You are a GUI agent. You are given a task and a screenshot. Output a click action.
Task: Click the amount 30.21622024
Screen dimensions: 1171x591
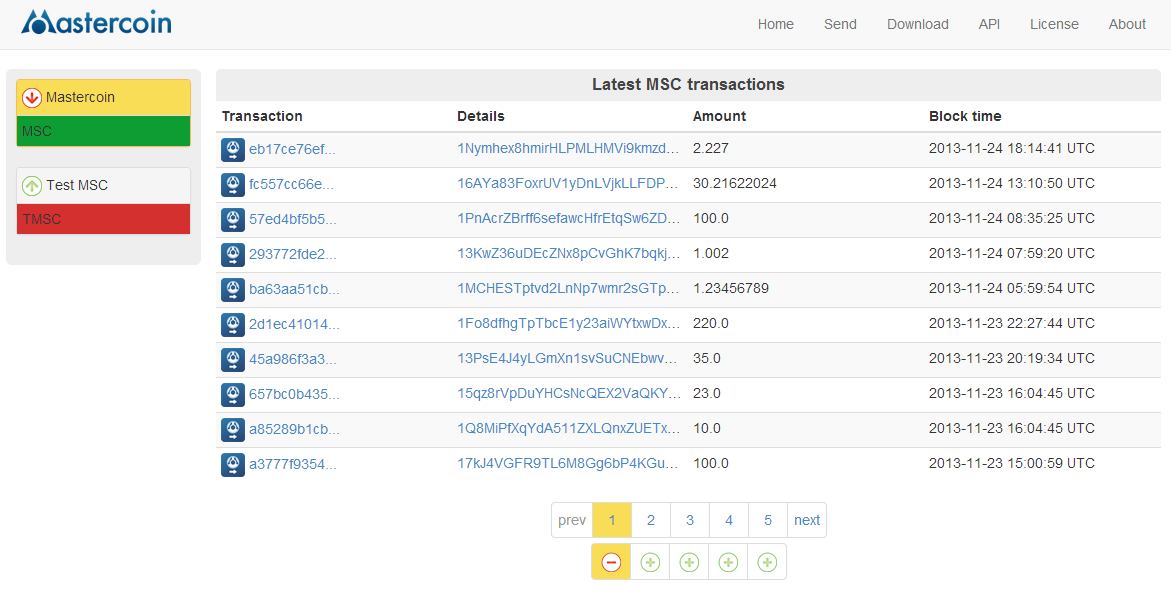tap(735, 183)
